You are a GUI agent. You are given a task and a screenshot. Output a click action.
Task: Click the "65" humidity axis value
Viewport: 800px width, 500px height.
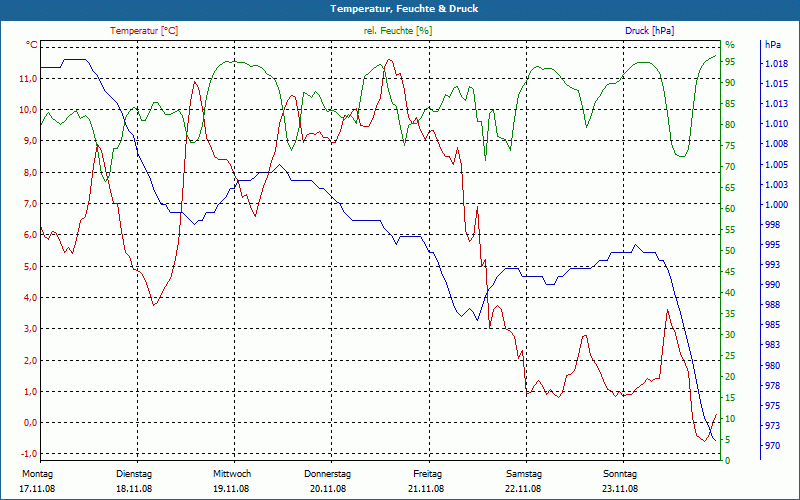(x=730, y=187)
